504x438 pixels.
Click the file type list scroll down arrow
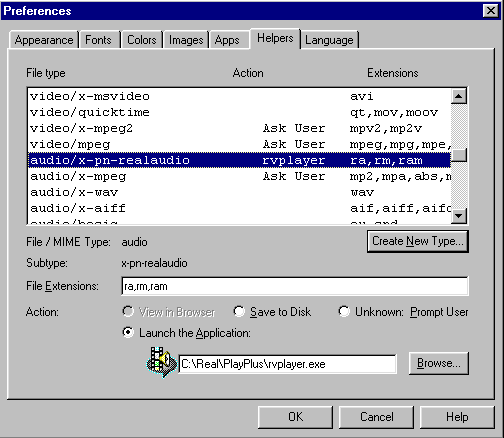pyautogui.click(x=459, y=216)
